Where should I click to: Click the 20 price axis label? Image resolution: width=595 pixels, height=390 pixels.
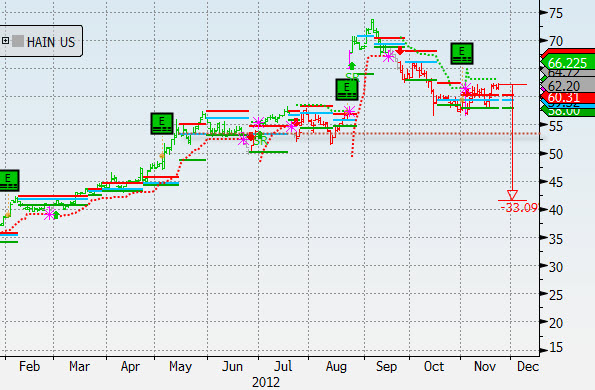(556, 323)
